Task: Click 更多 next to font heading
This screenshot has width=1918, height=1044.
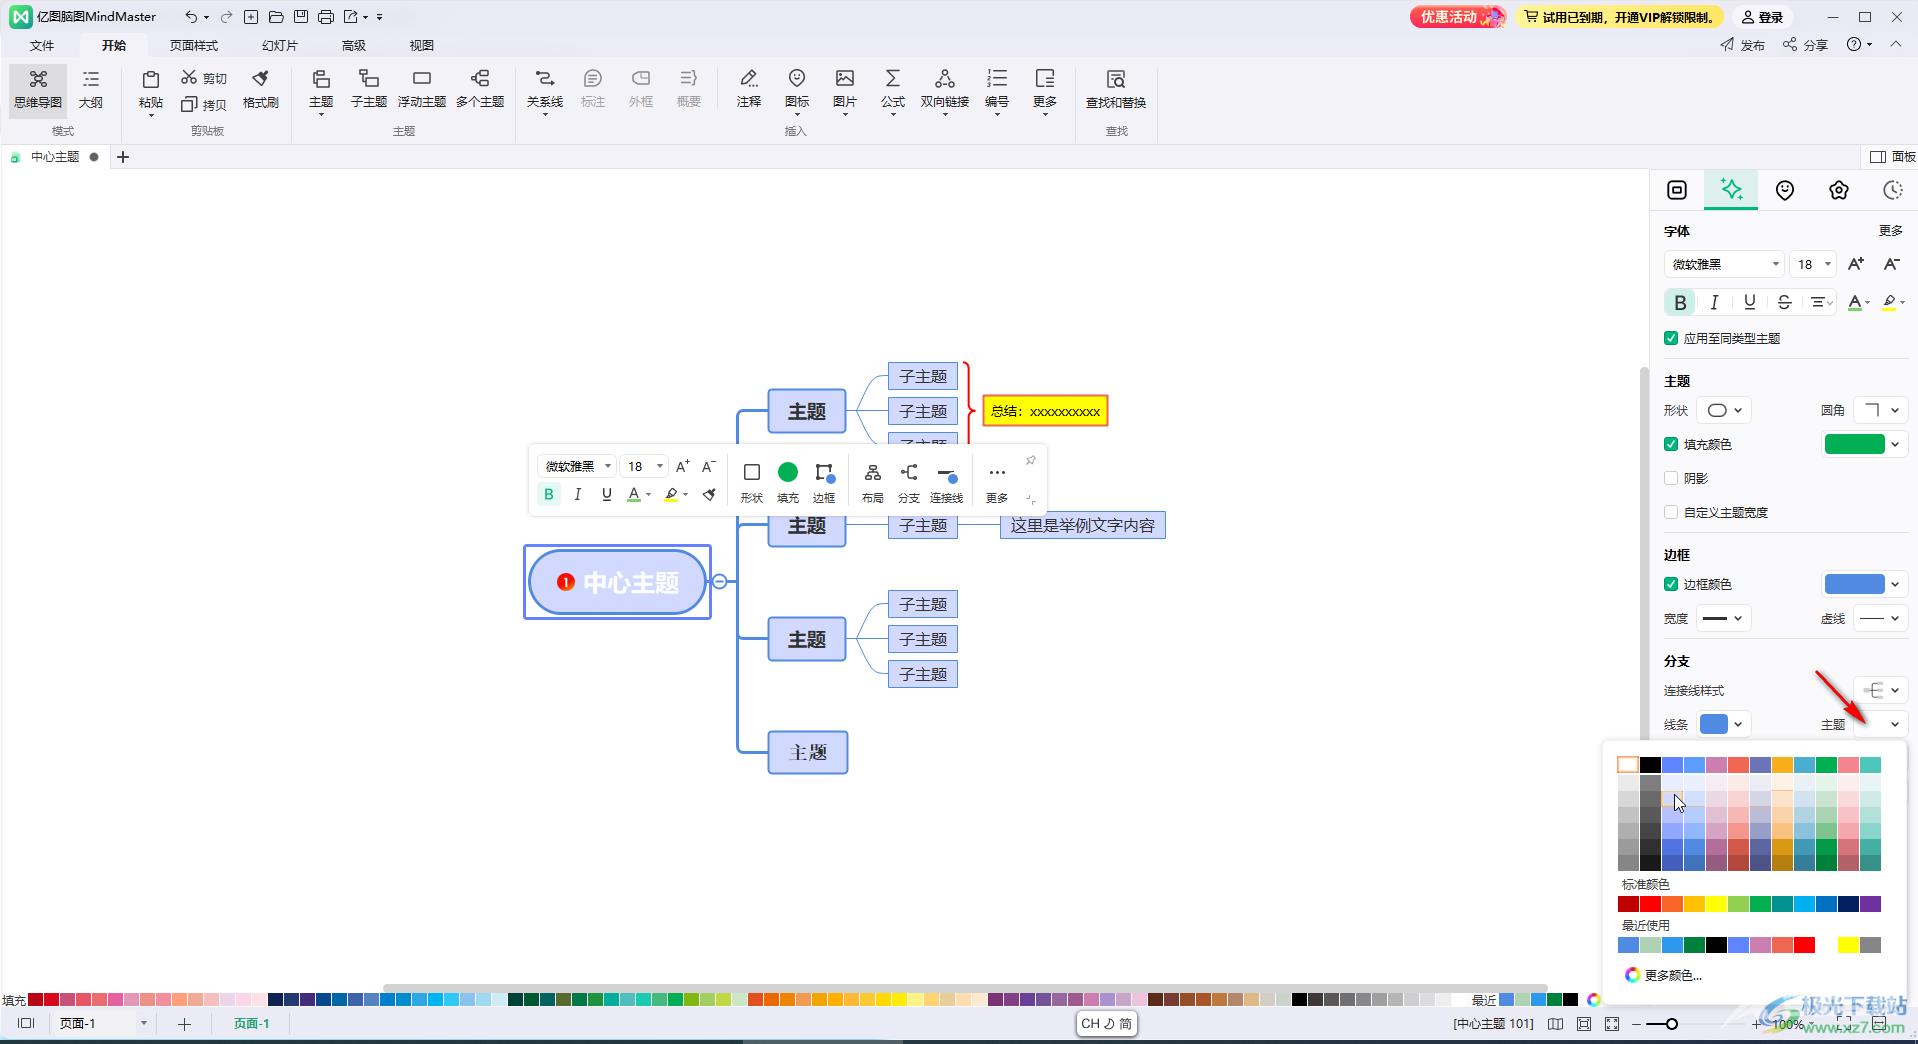Action: click(1890, 231)
